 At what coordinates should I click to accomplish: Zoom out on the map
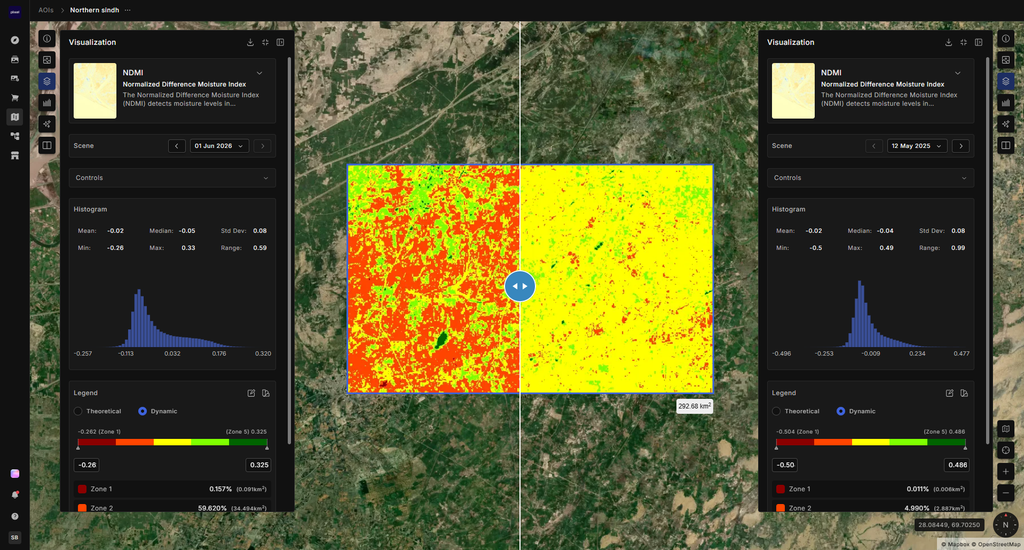coord(1006,493)
